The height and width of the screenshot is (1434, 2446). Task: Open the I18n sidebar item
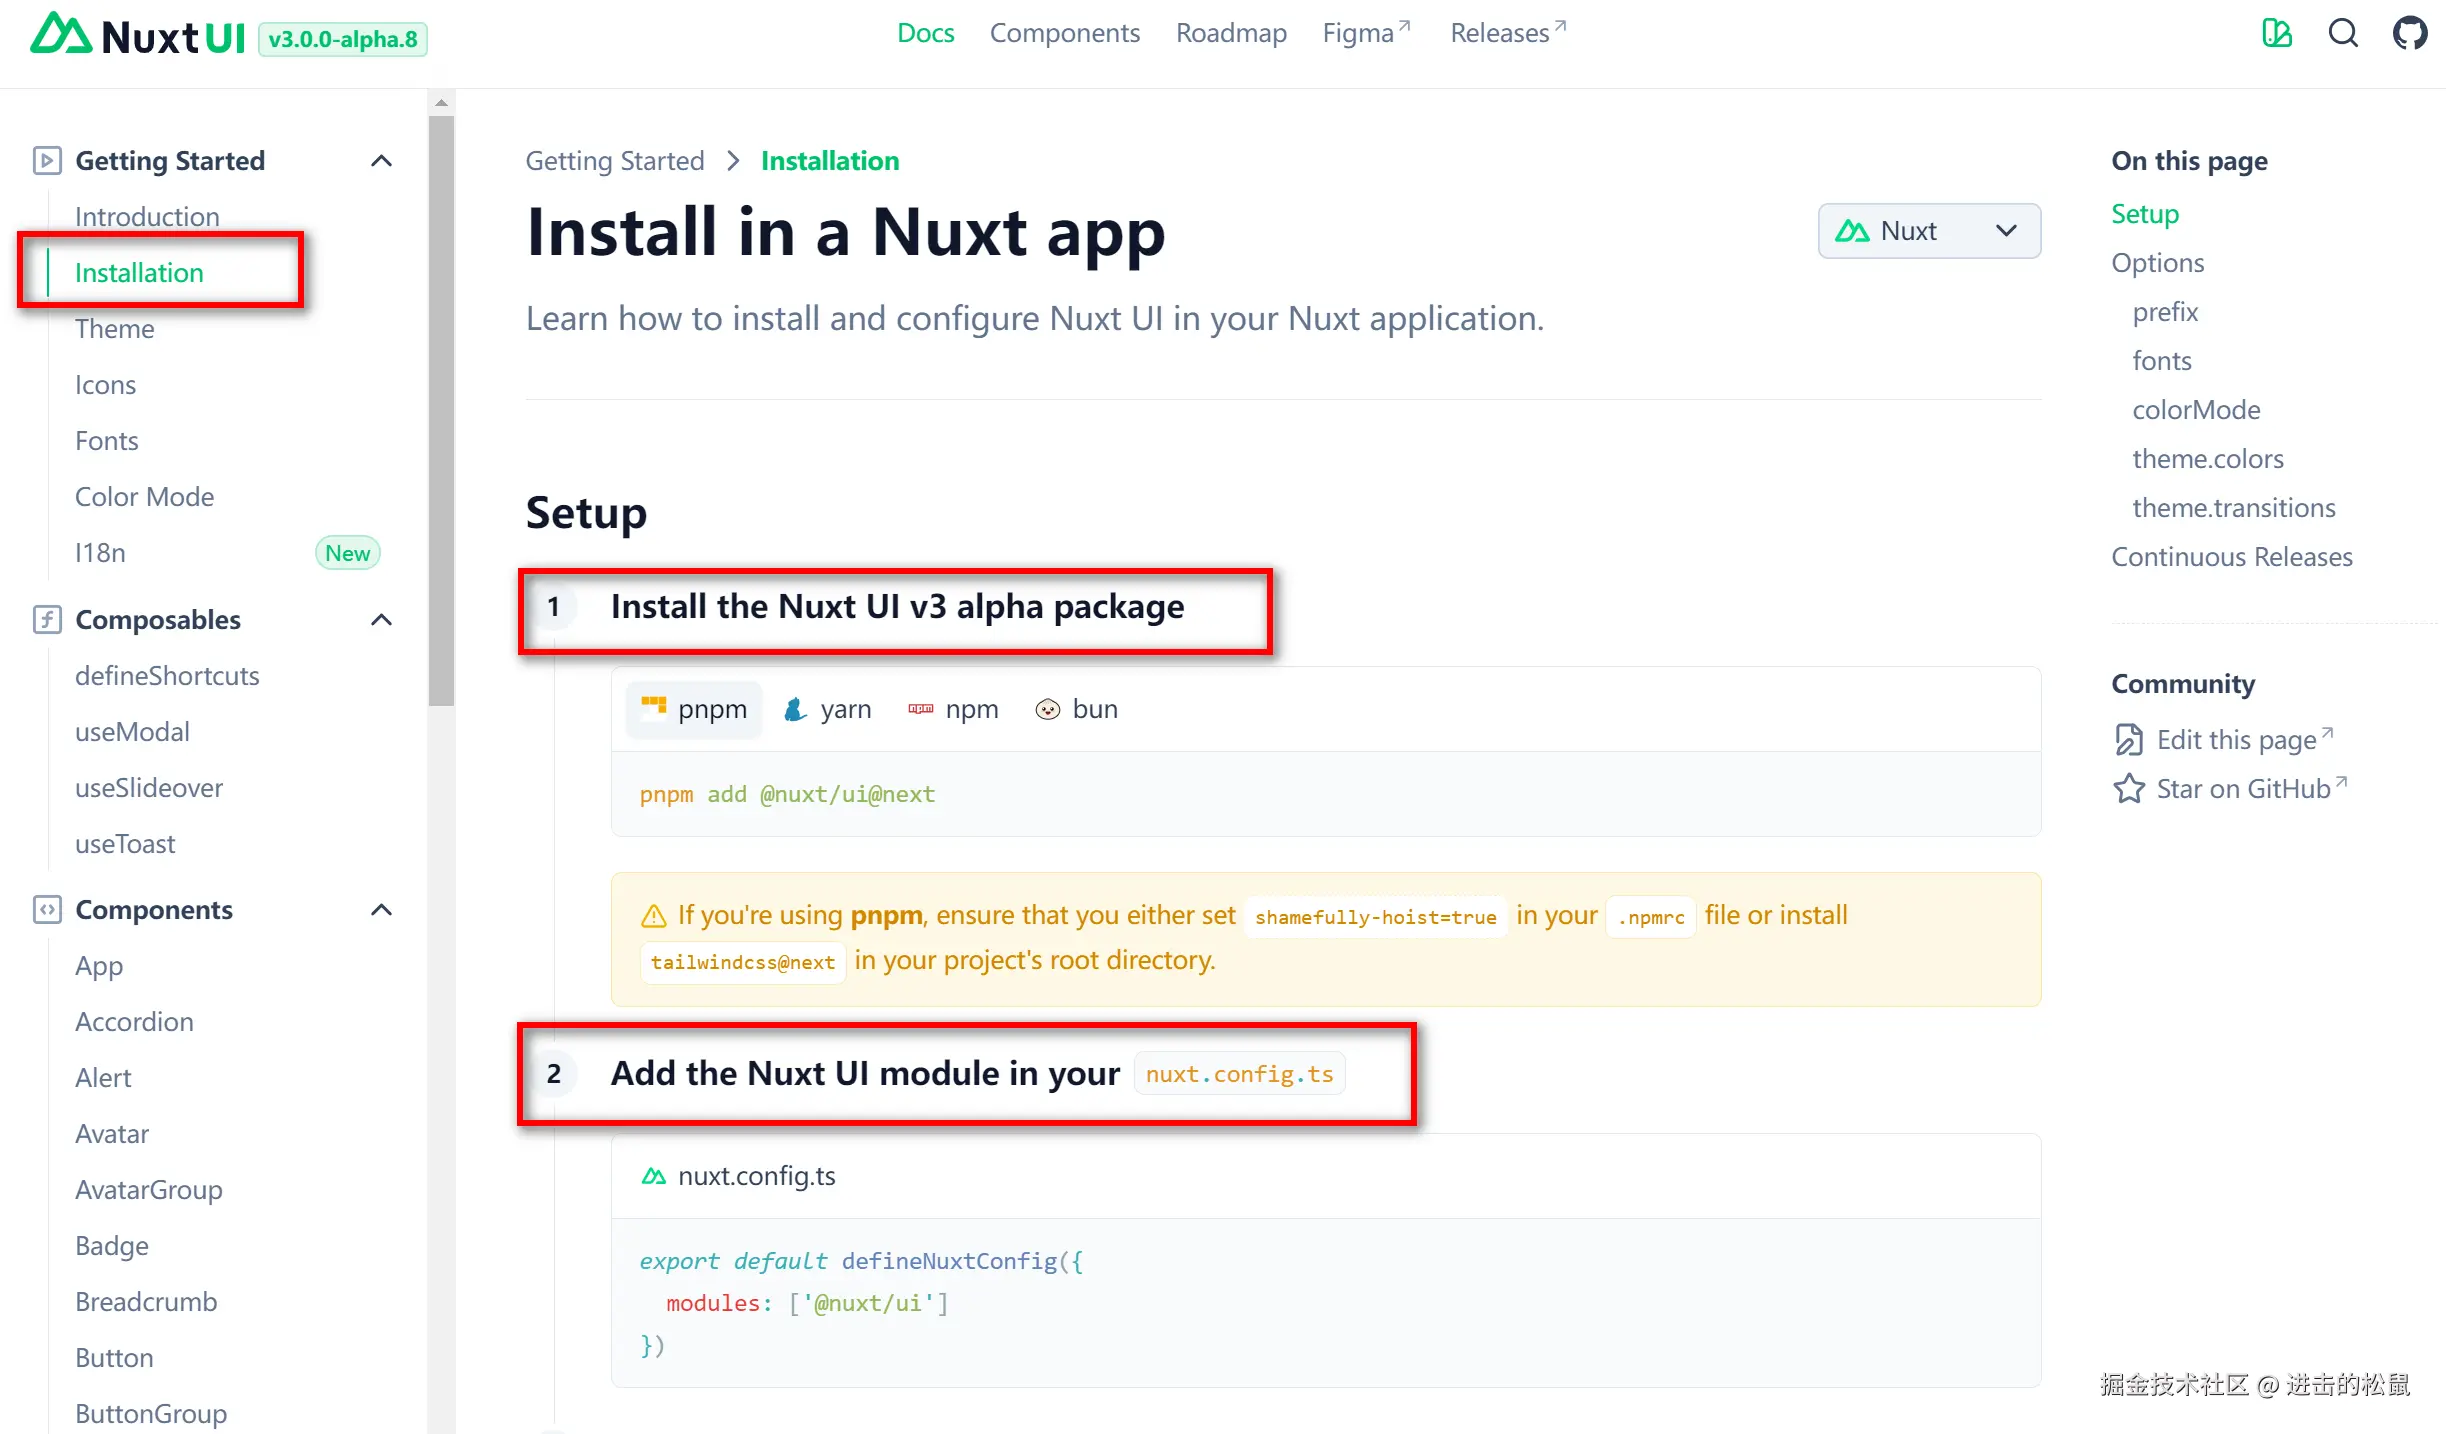tap(100, 553)
